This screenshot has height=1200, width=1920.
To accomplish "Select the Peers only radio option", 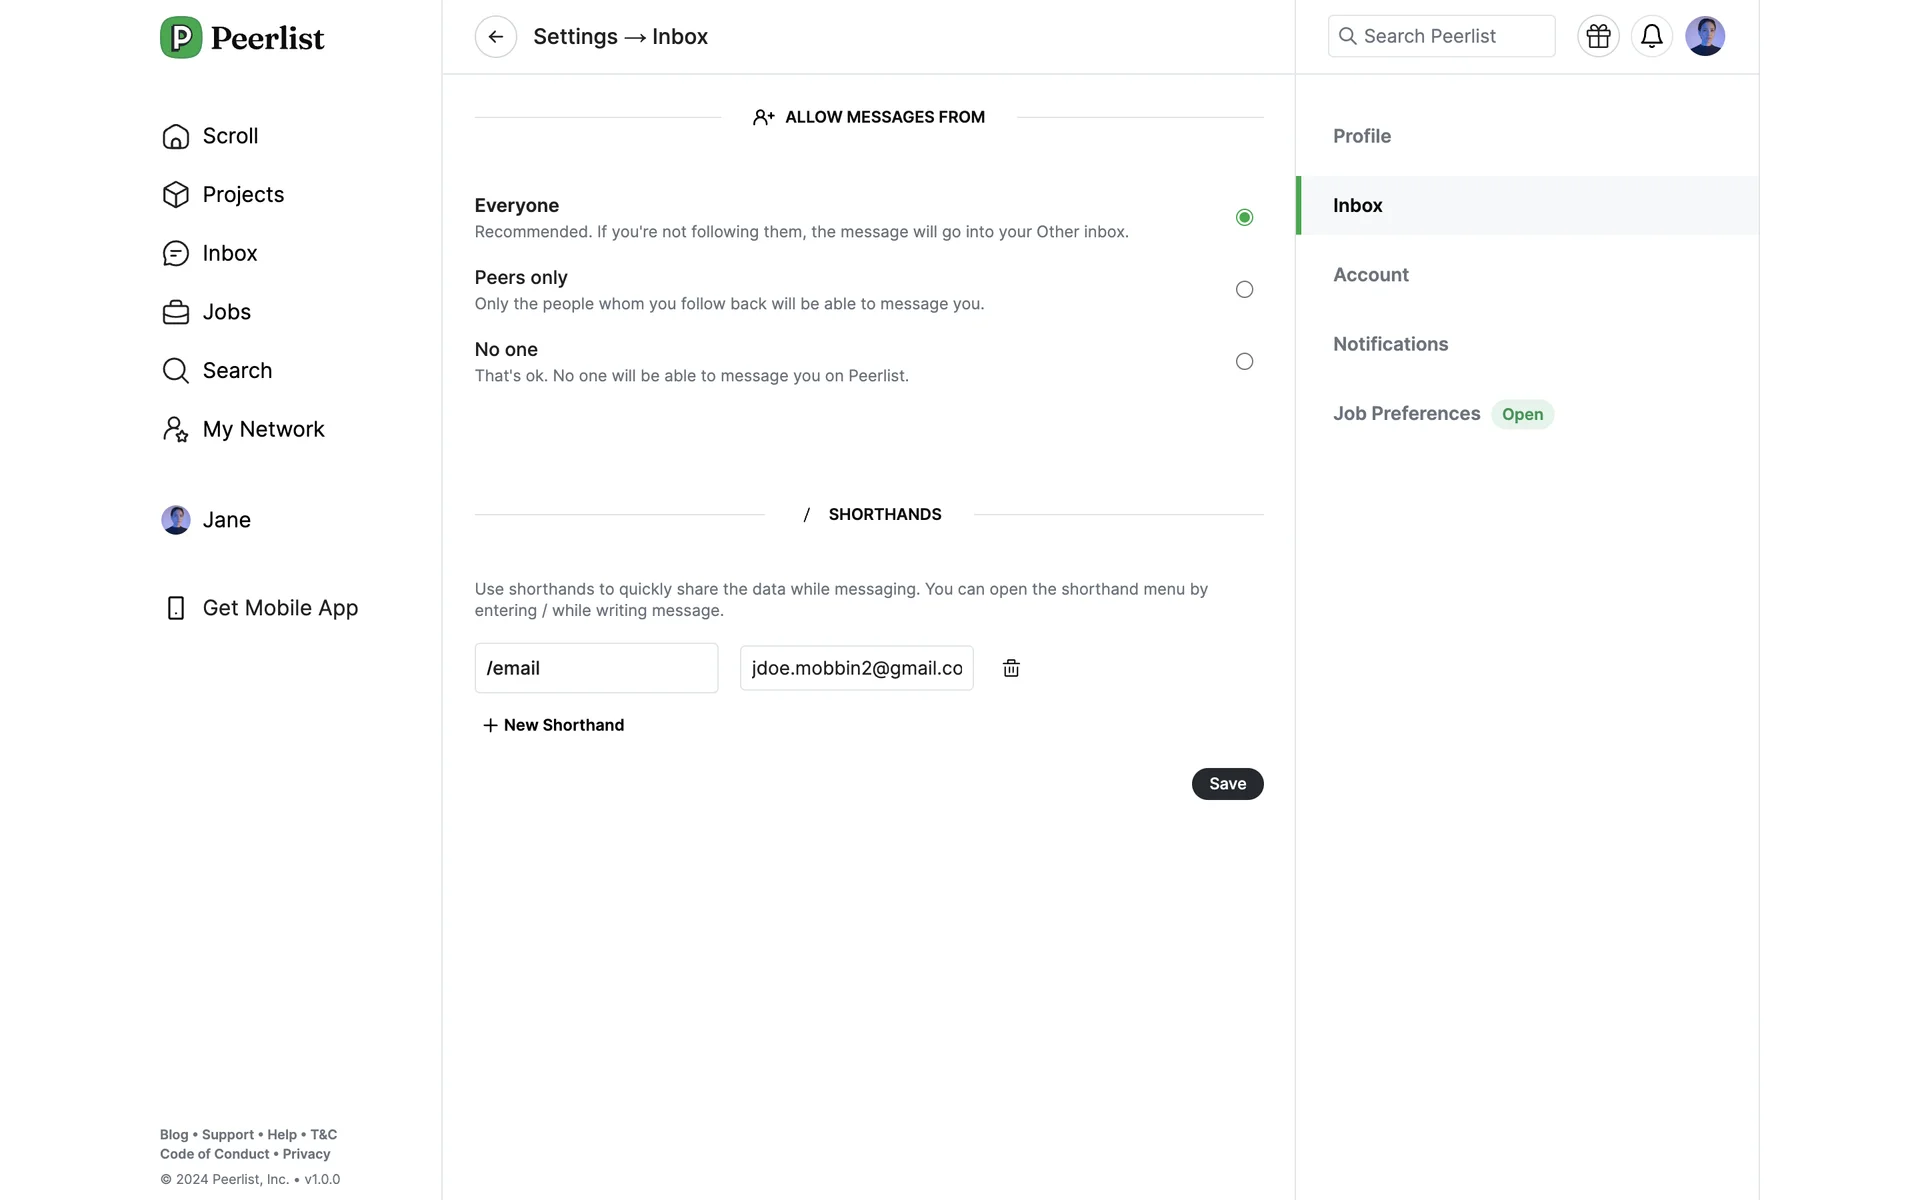I will [1244, 290].
